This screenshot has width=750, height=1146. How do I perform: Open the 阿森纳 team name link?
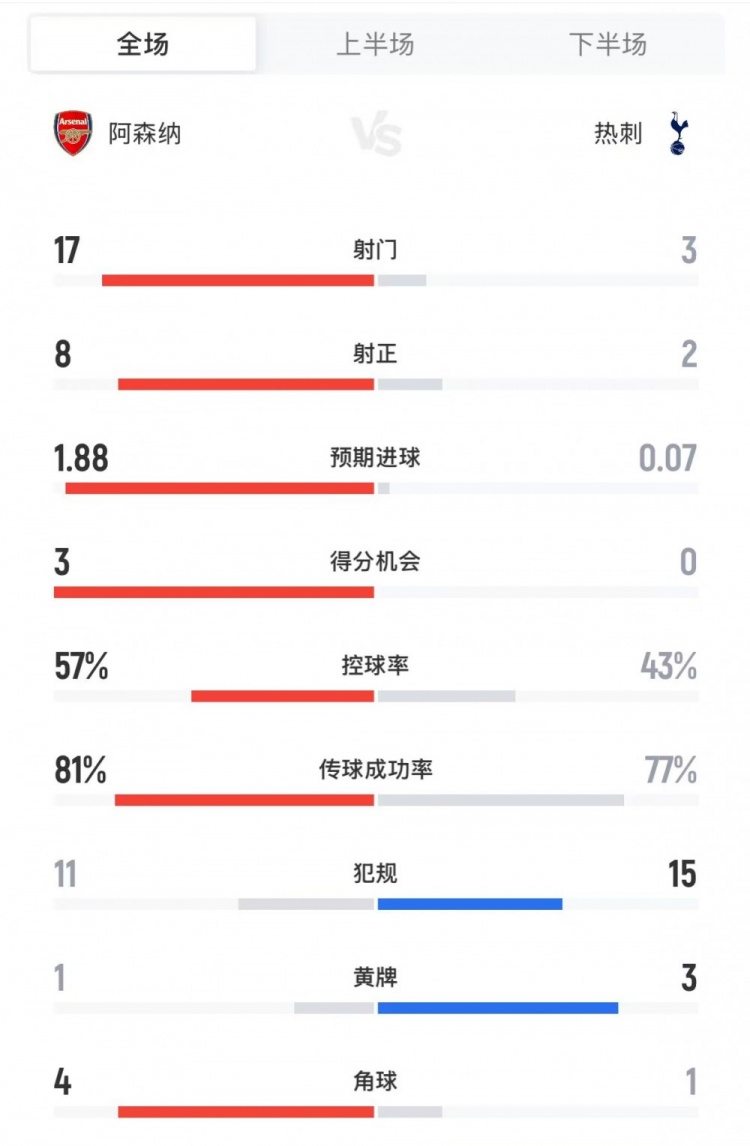(x=145, y=134)
